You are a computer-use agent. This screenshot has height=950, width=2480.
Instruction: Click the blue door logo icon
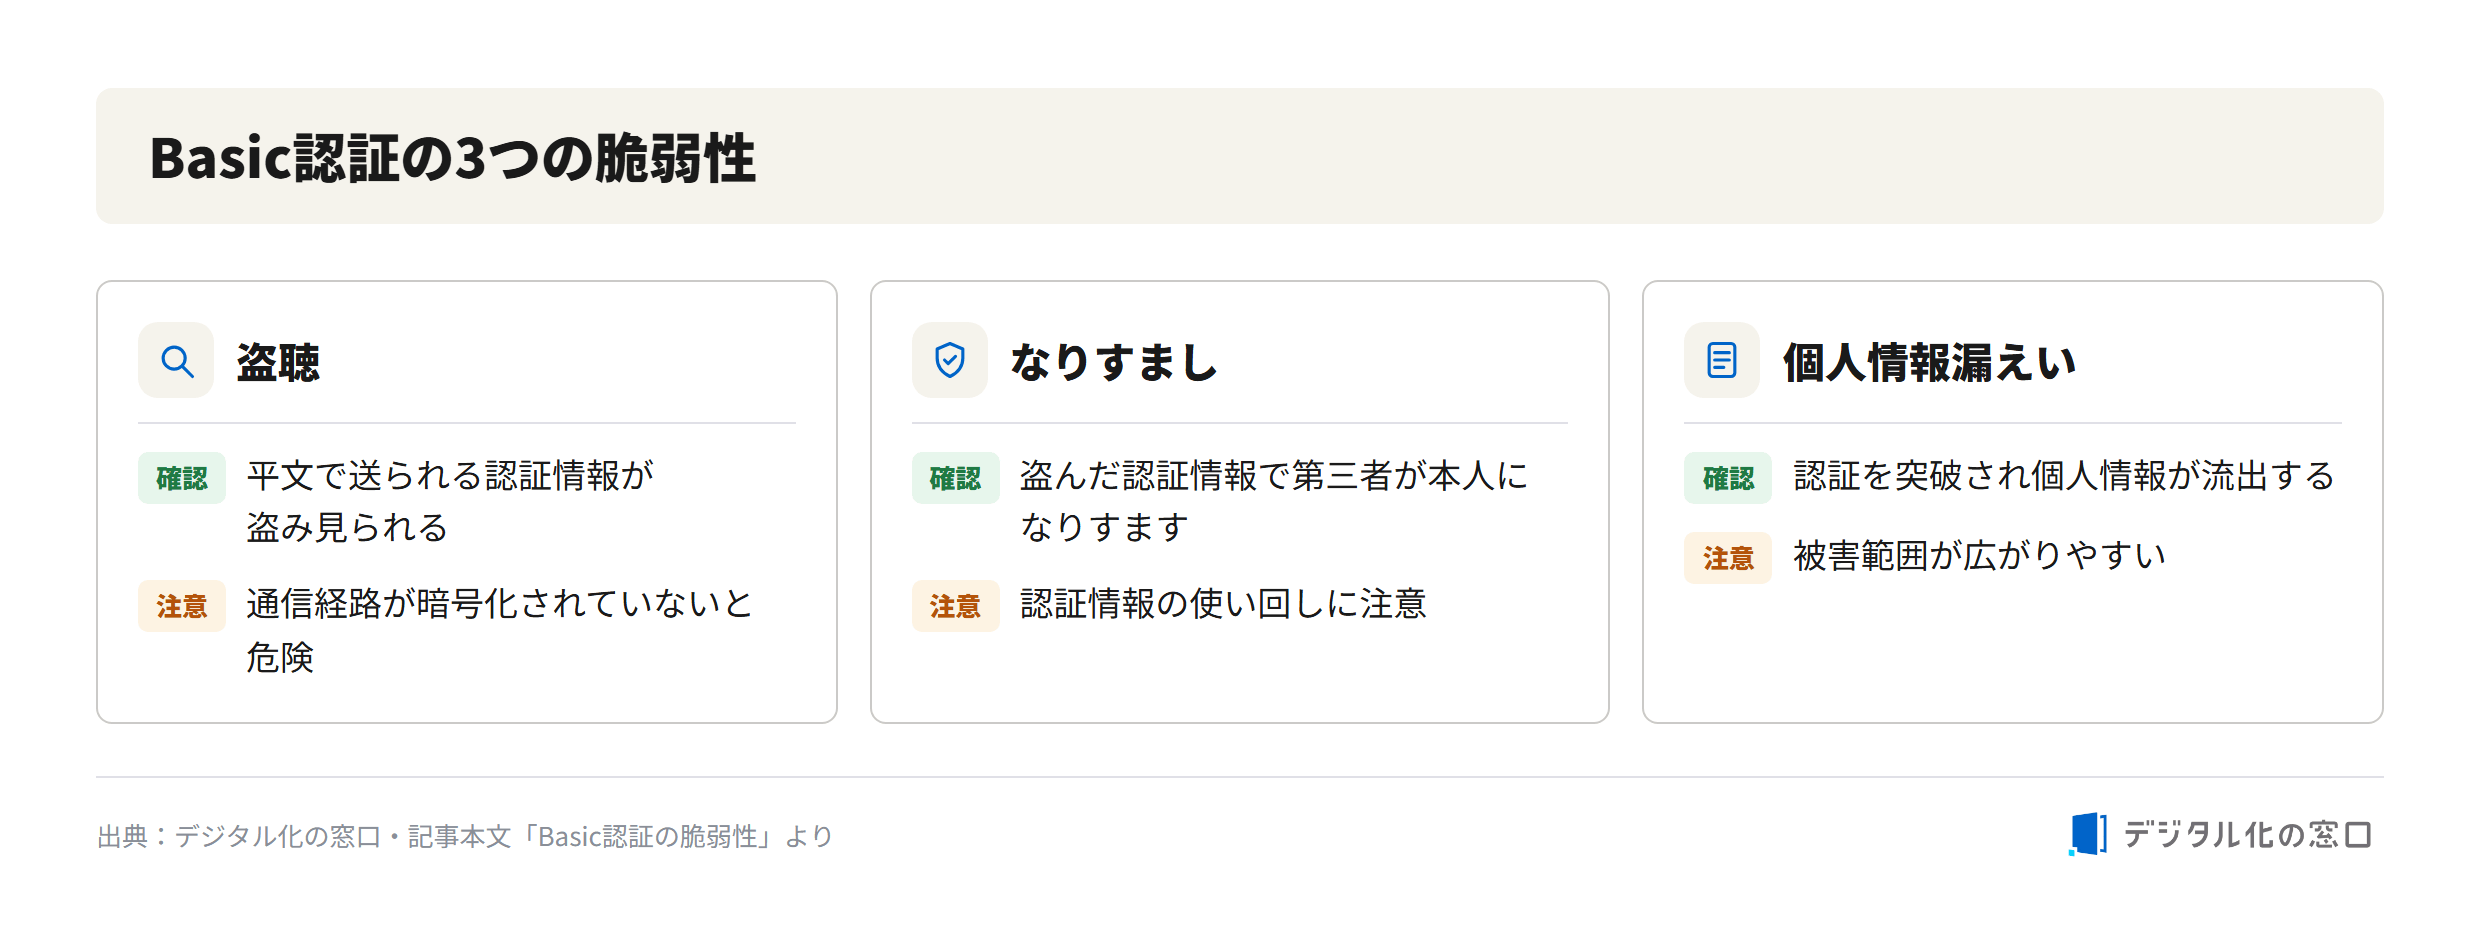[2087, 834]
